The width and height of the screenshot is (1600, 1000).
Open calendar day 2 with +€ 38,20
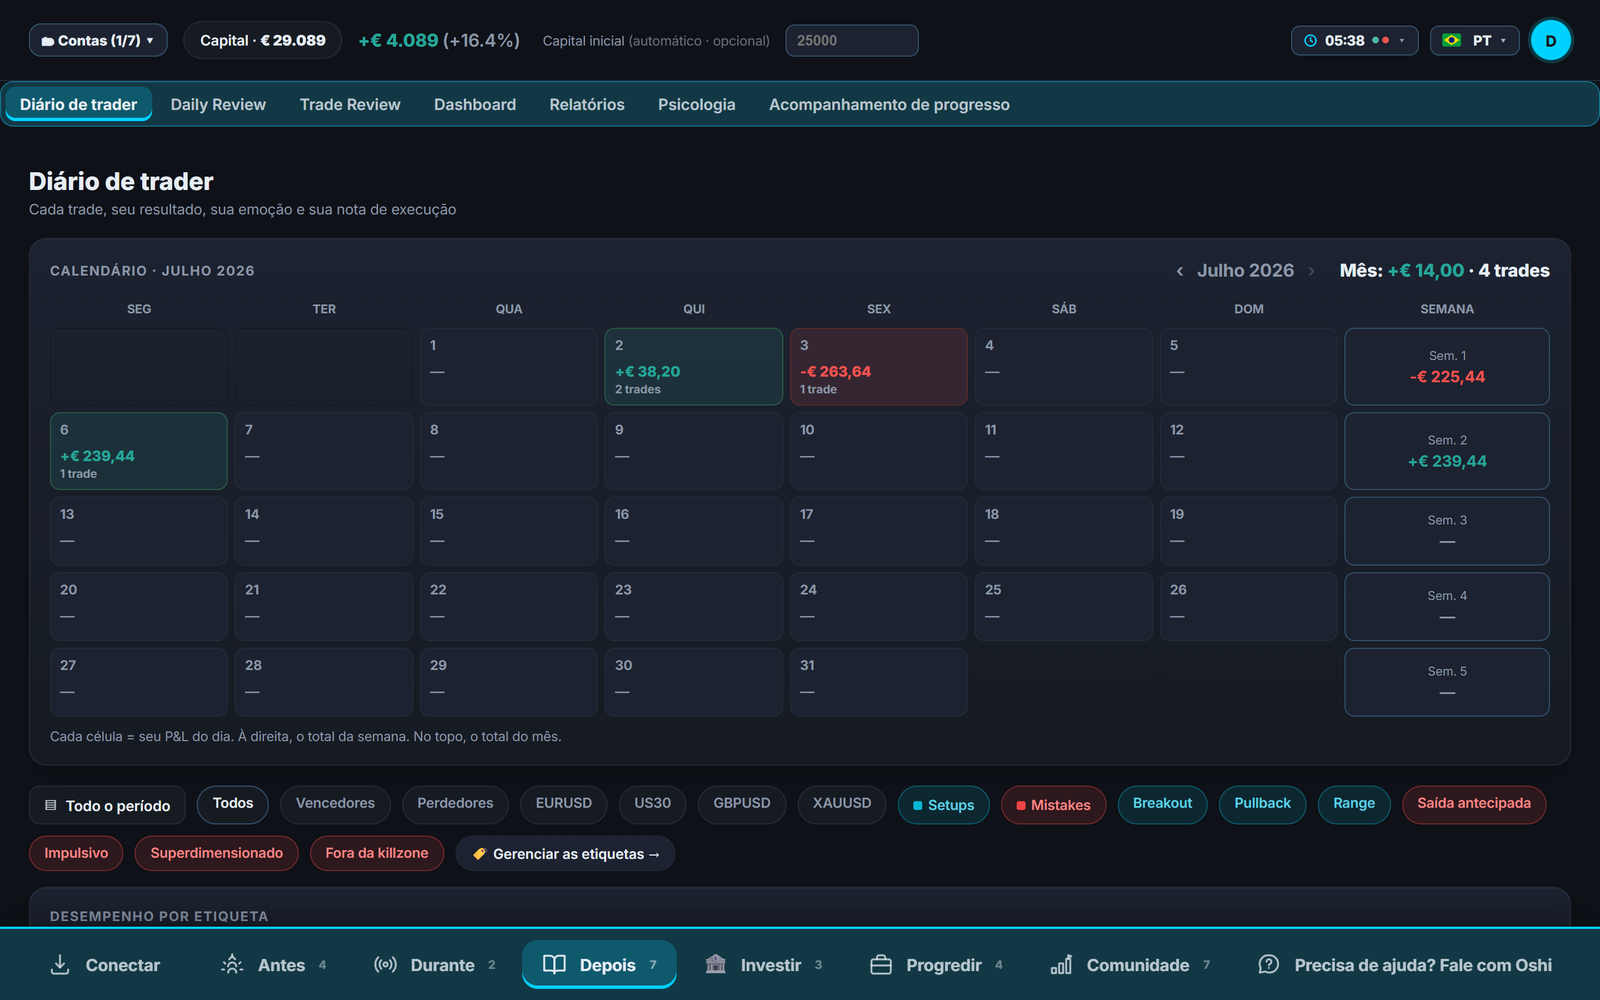(x=694, y=366)
